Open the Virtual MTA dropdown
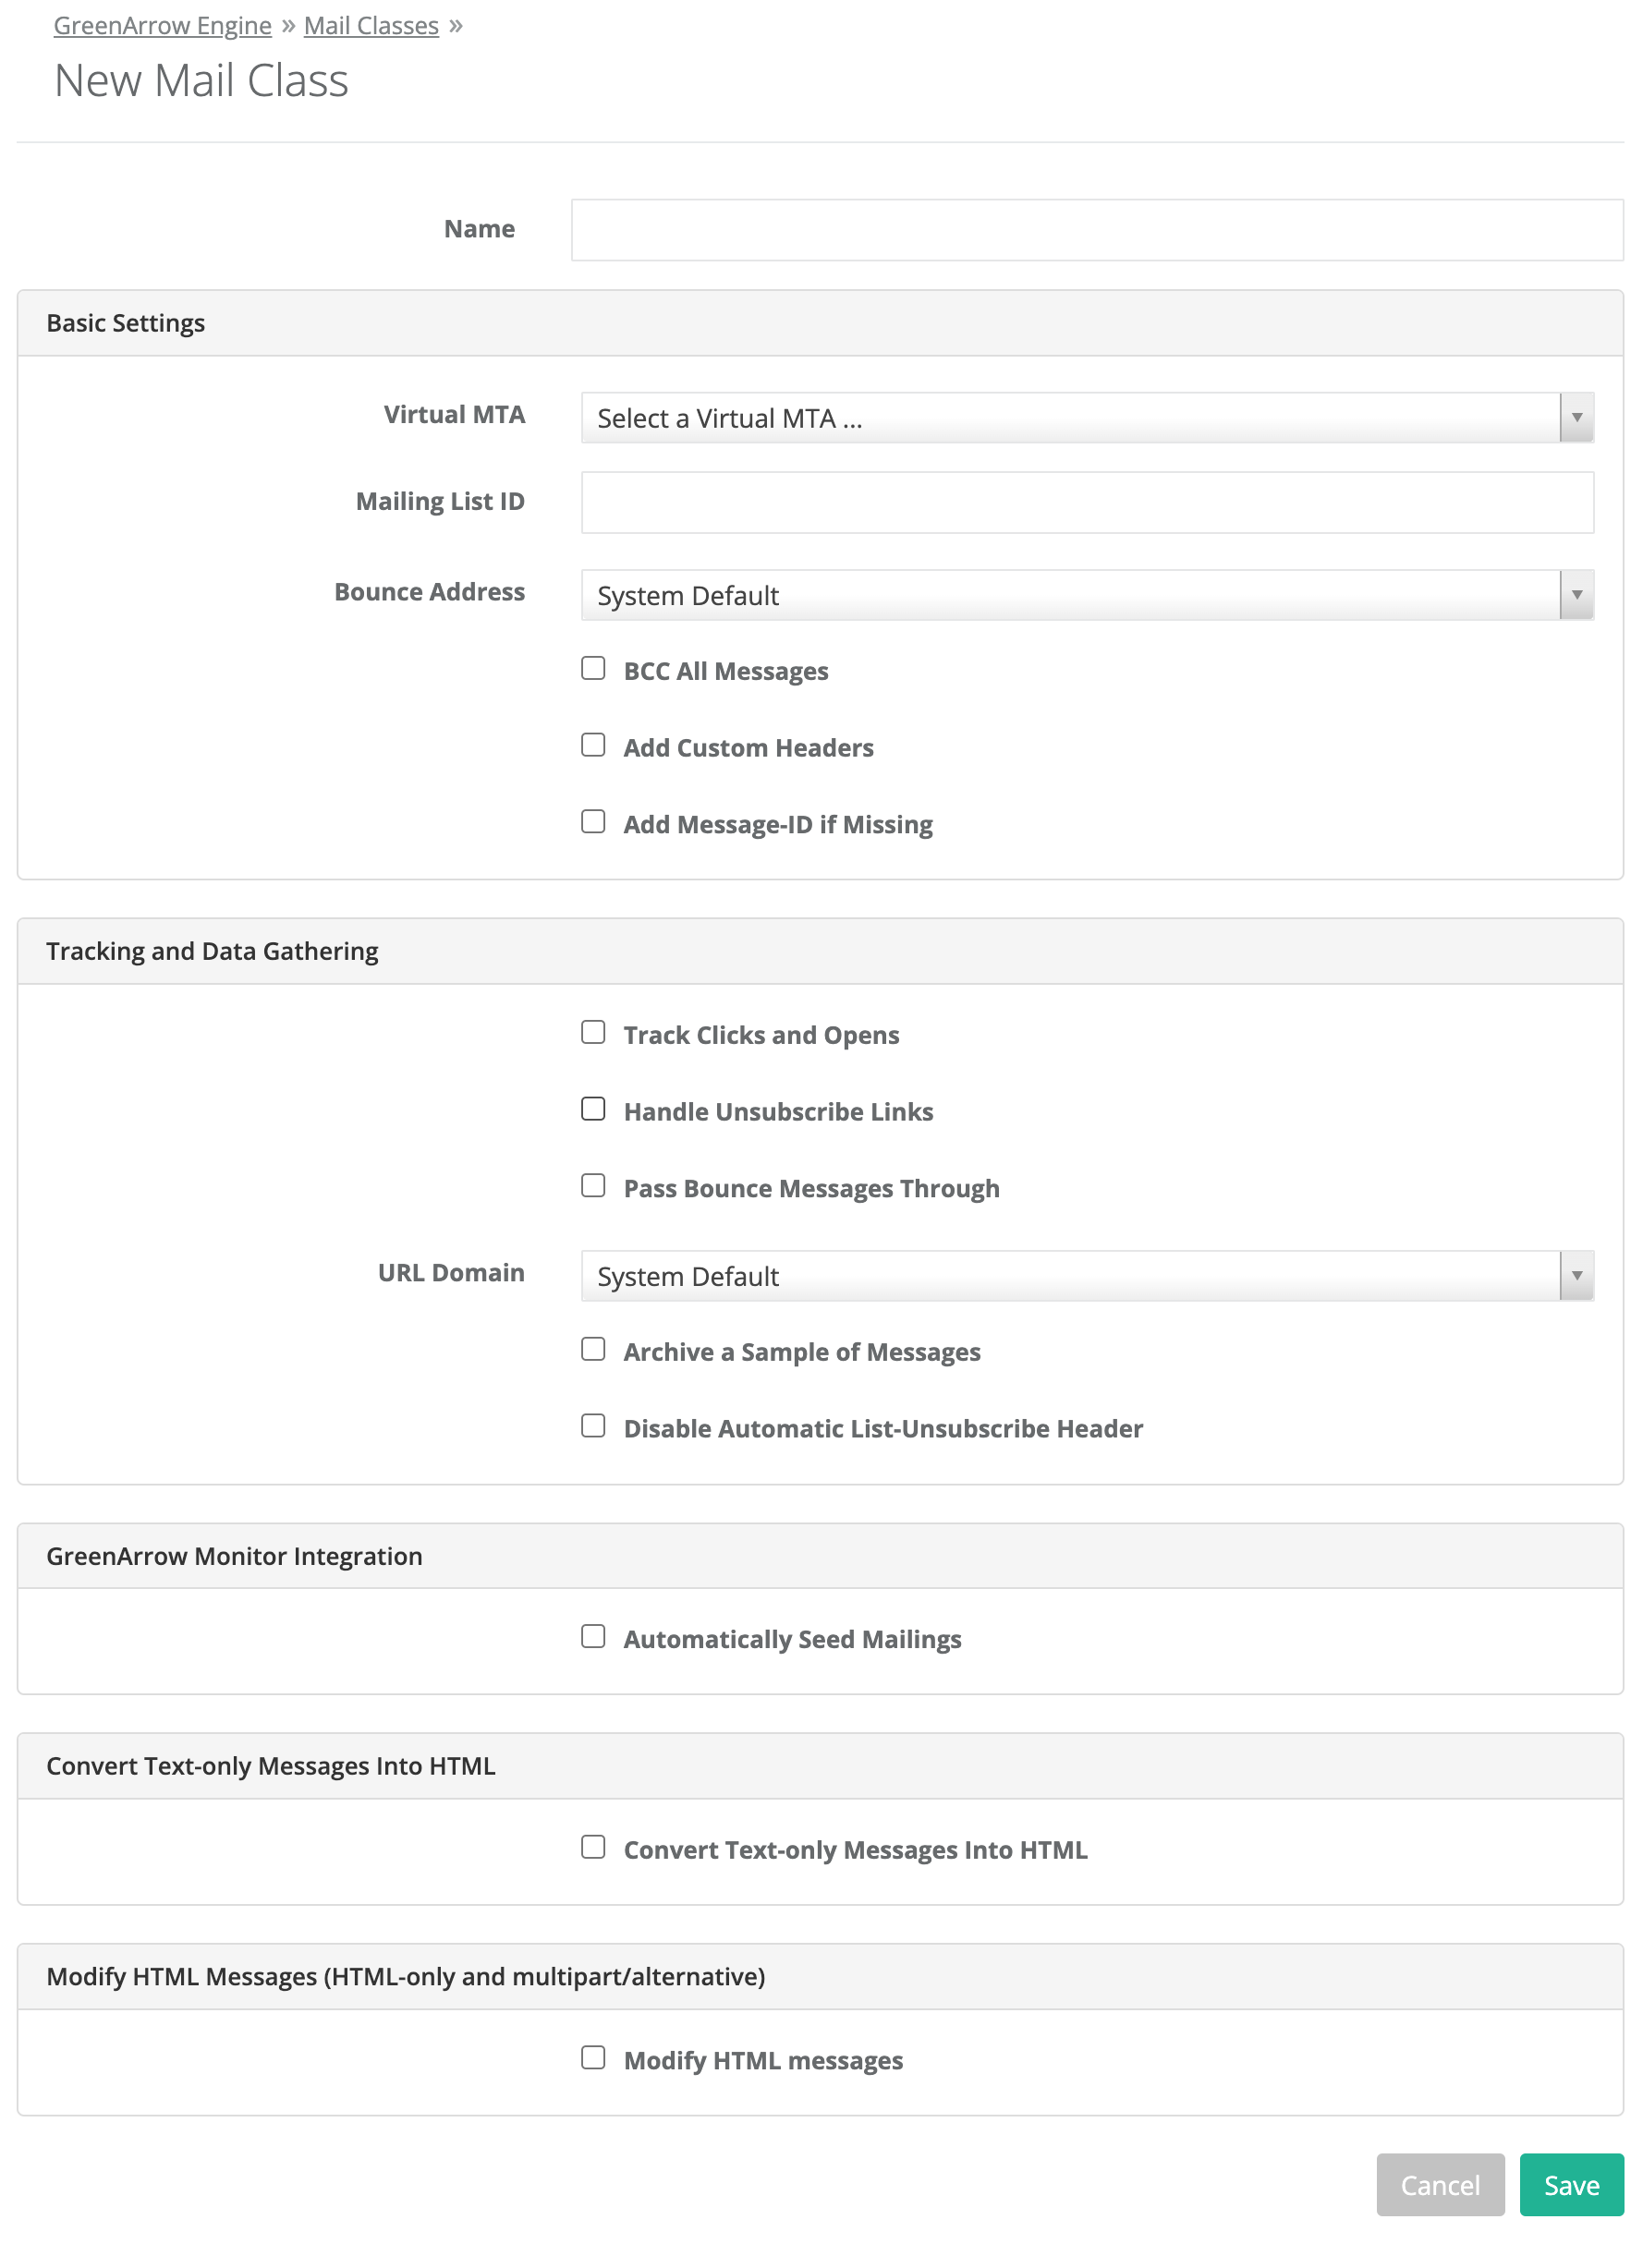 pyautogui.click(x=1086, y=418)
